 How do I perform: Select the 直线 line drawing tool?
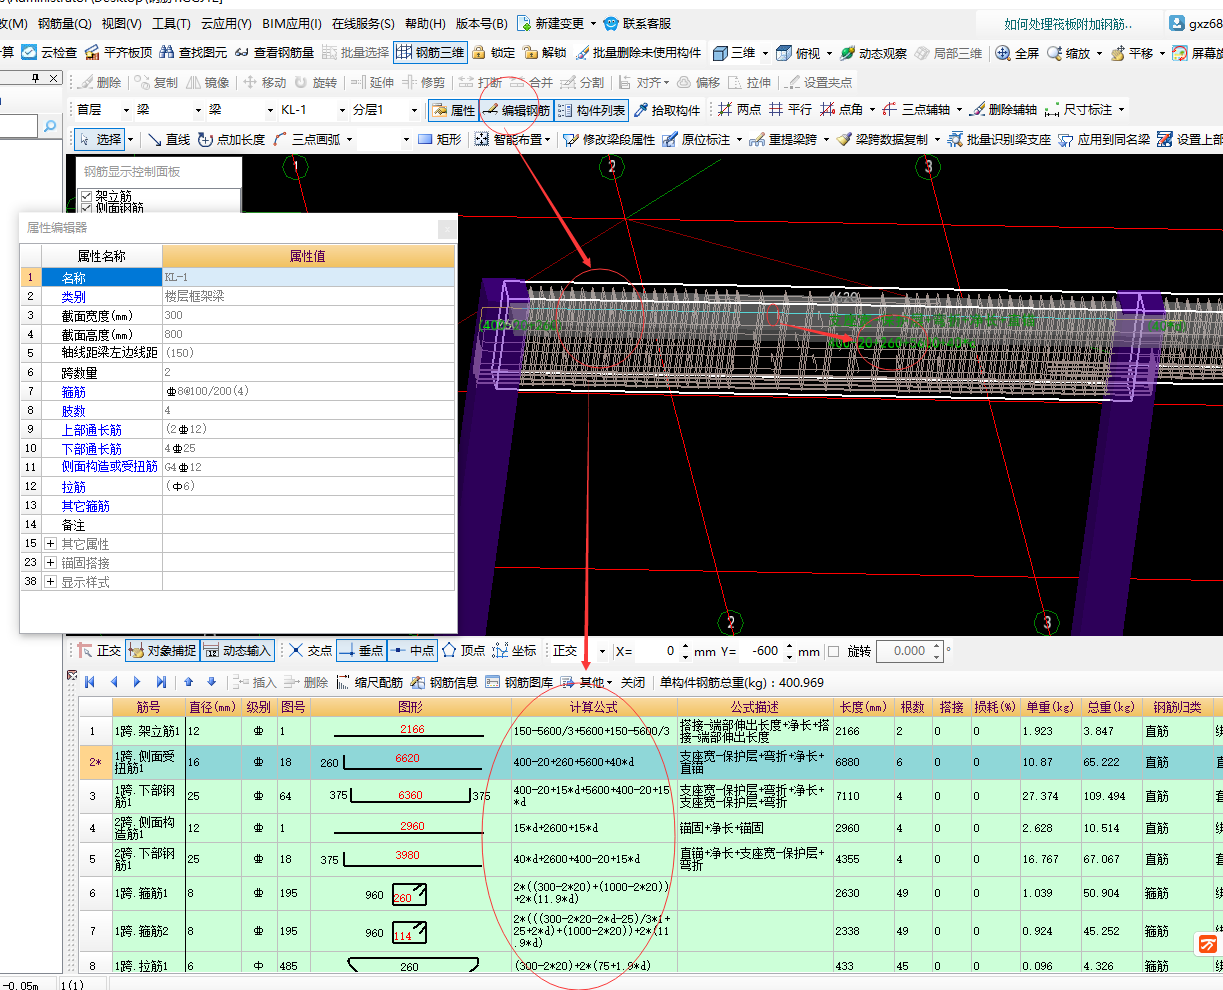coord(169,139)
